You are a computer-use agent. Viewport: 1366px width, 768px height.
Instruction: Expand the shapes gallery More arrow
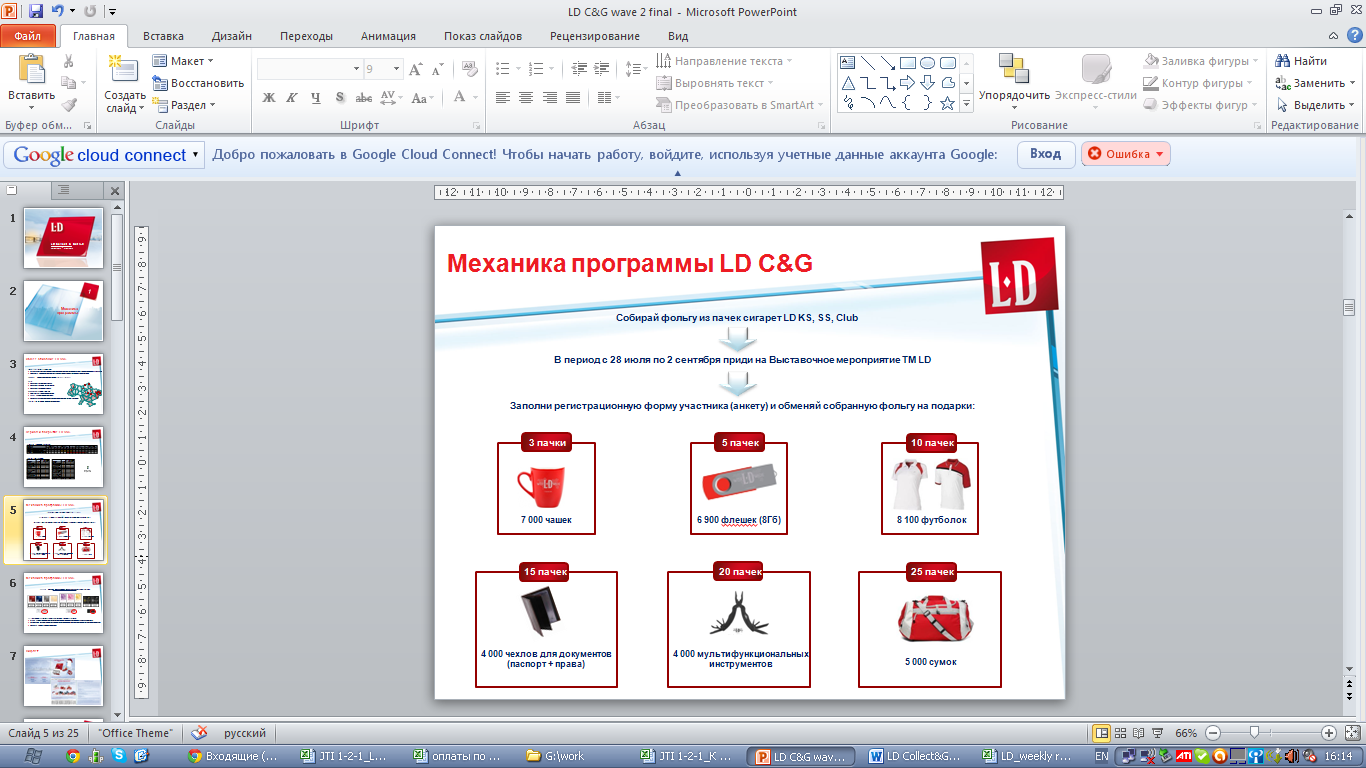[x=966, y=103]
